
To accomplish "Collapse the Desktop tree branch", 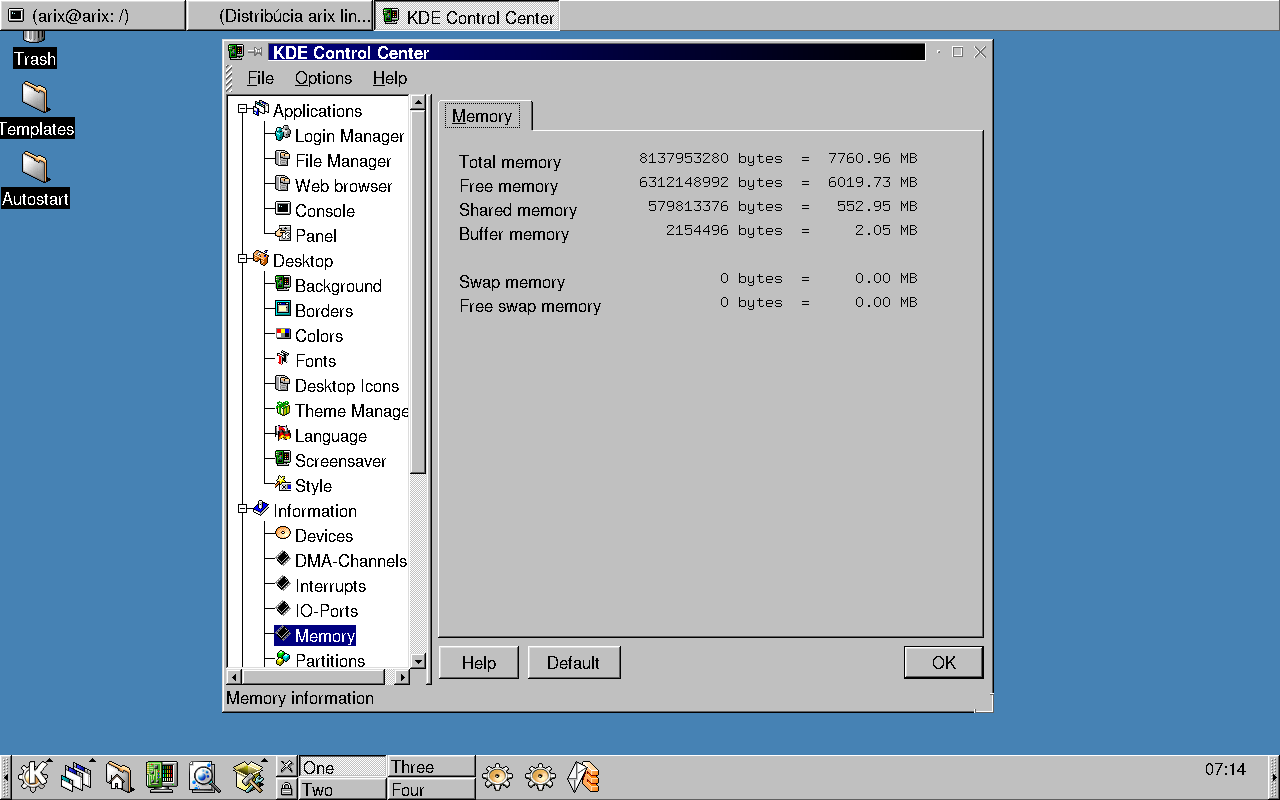I will [242, 259].
